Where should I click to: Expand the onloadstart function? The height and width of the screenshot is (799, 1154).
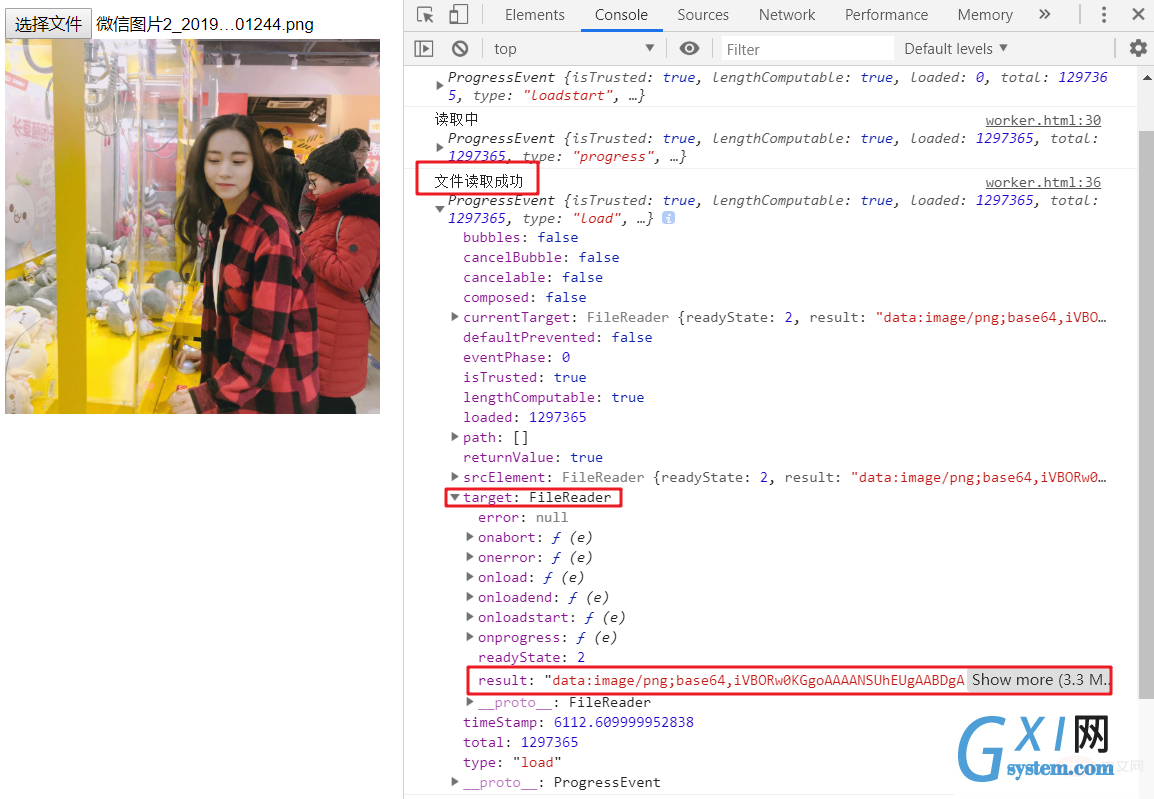(x=470, y=617)
